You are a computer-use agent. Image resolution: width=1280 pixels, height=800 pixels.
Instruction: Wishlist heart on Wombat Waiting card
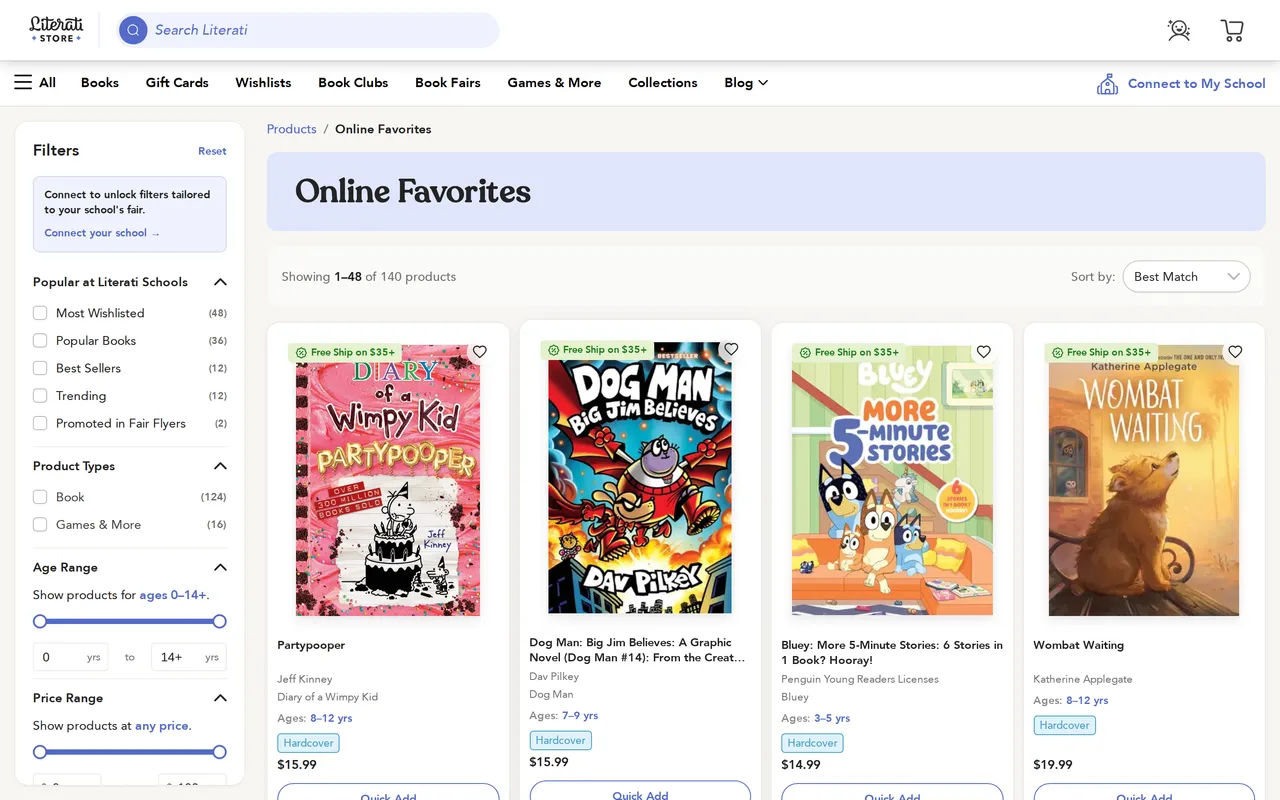coord(1235,352)
